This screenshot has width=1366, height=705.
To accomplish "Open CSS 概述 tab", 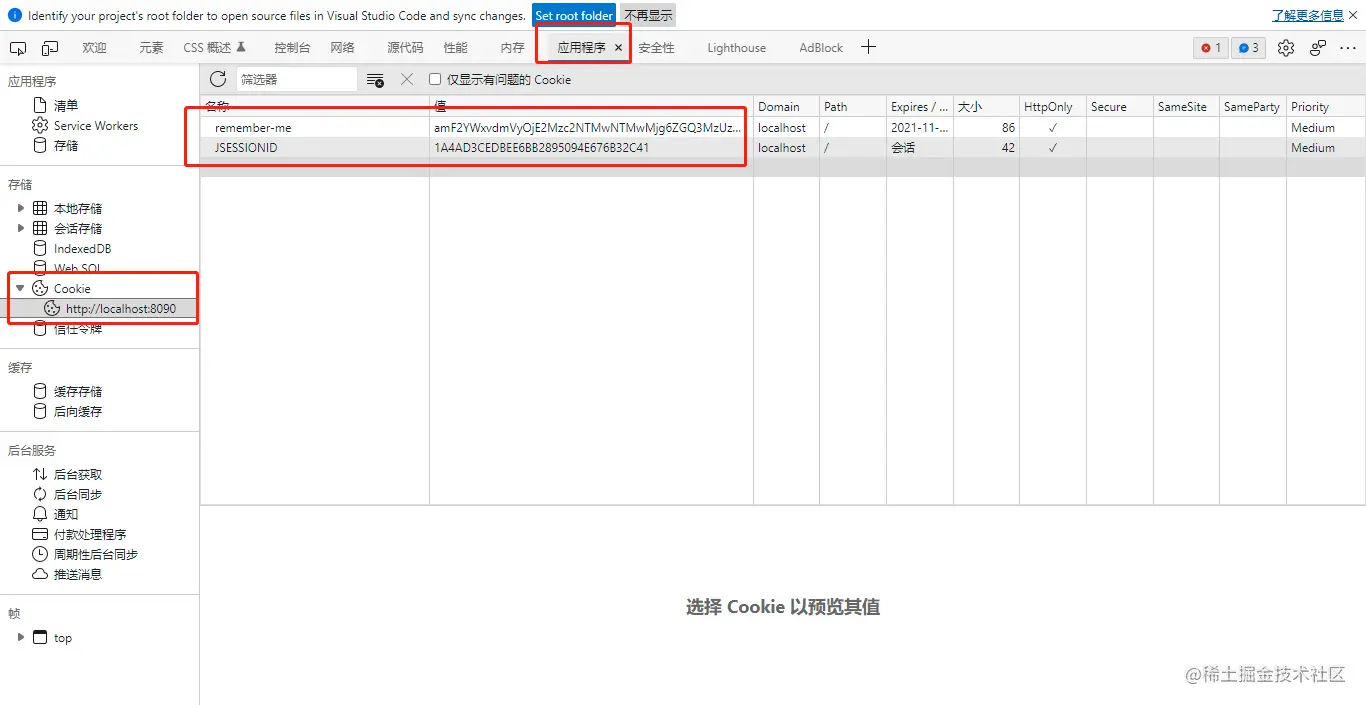I will tap(214, 48).
